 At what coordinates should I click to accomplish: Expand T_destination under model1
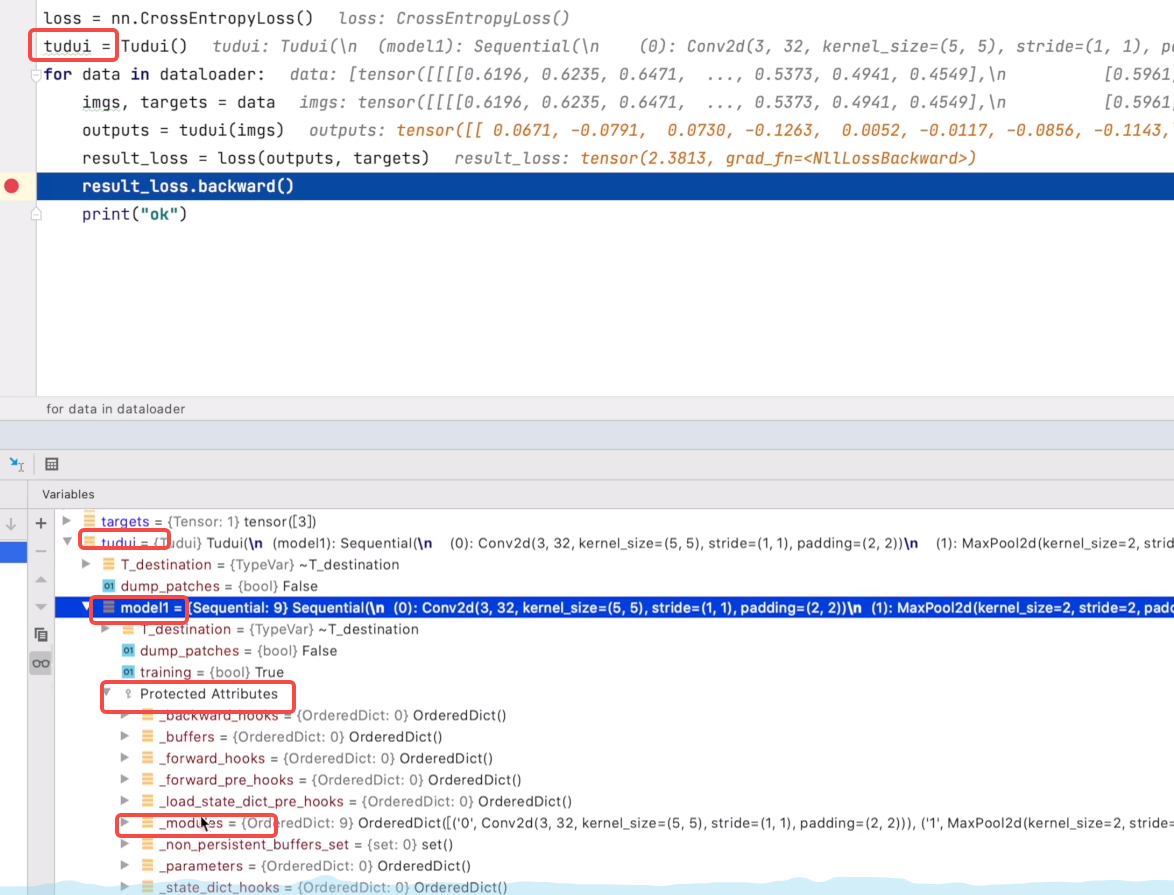pyautogui.click(x=106, y=628)
